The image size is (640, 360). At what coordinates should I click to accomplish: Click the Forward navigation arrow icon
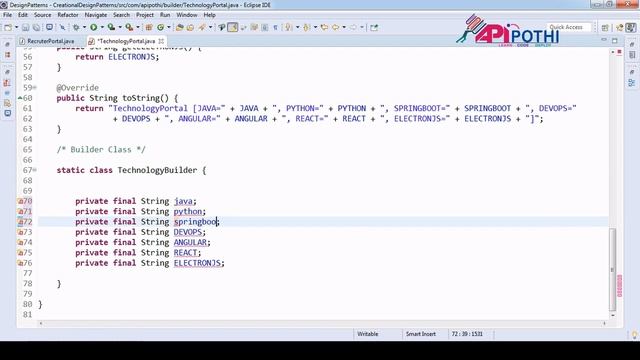[x=353, y=27]
